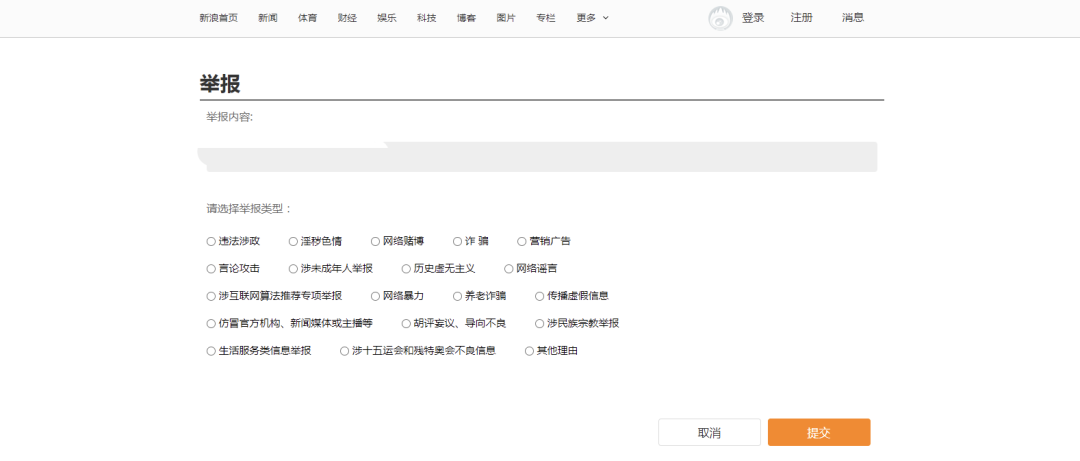Open the 消息 messages link
This screenshot has height=461, width=1080.
click(853, 18)
